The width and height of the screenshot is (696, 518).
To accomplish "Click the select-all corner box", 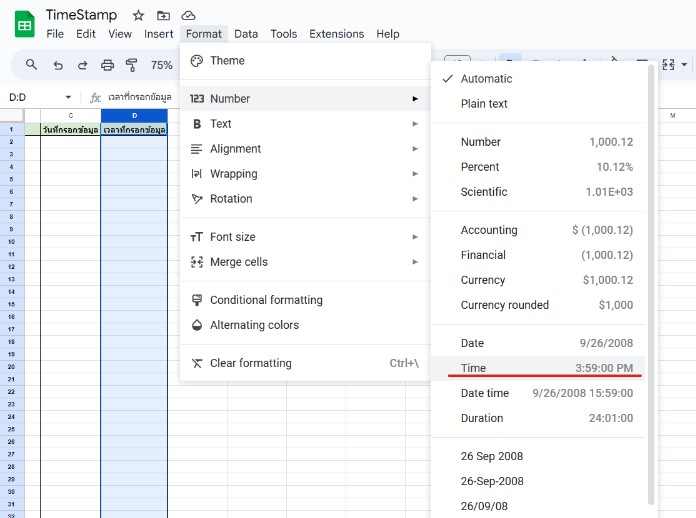I will 12,115.
